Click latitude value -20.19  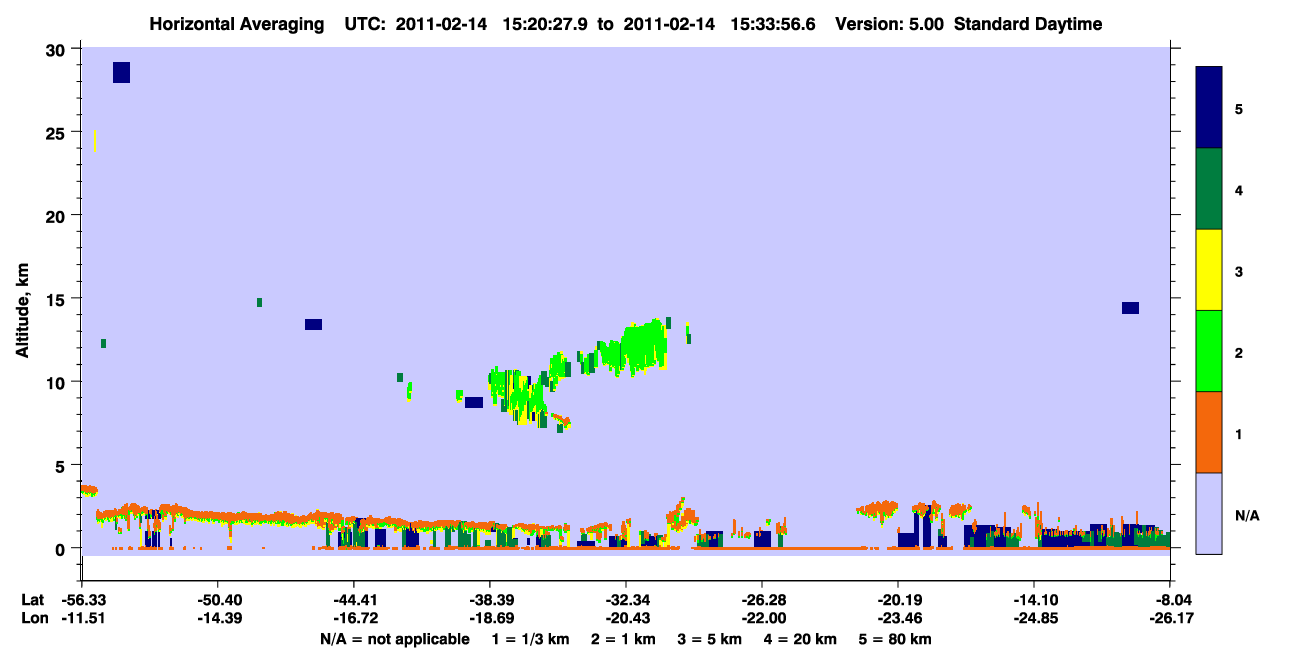point(898,600)
